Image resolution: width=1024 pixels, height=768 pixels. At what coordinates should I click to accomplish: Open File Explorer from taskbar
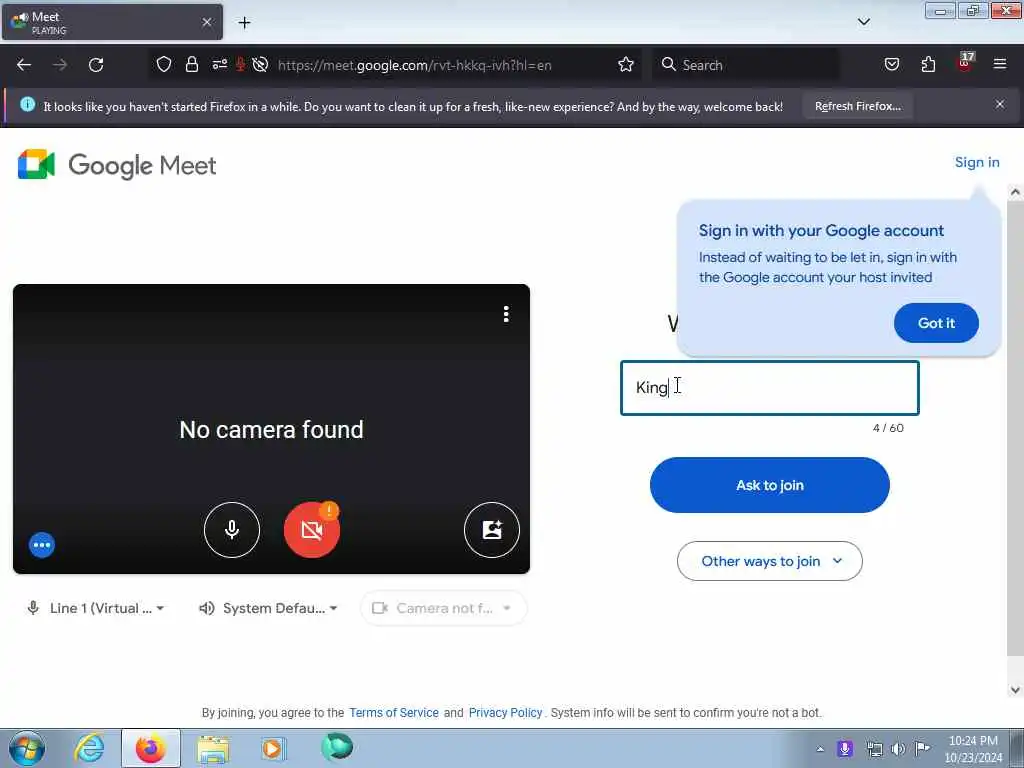(x=213, y=748)
